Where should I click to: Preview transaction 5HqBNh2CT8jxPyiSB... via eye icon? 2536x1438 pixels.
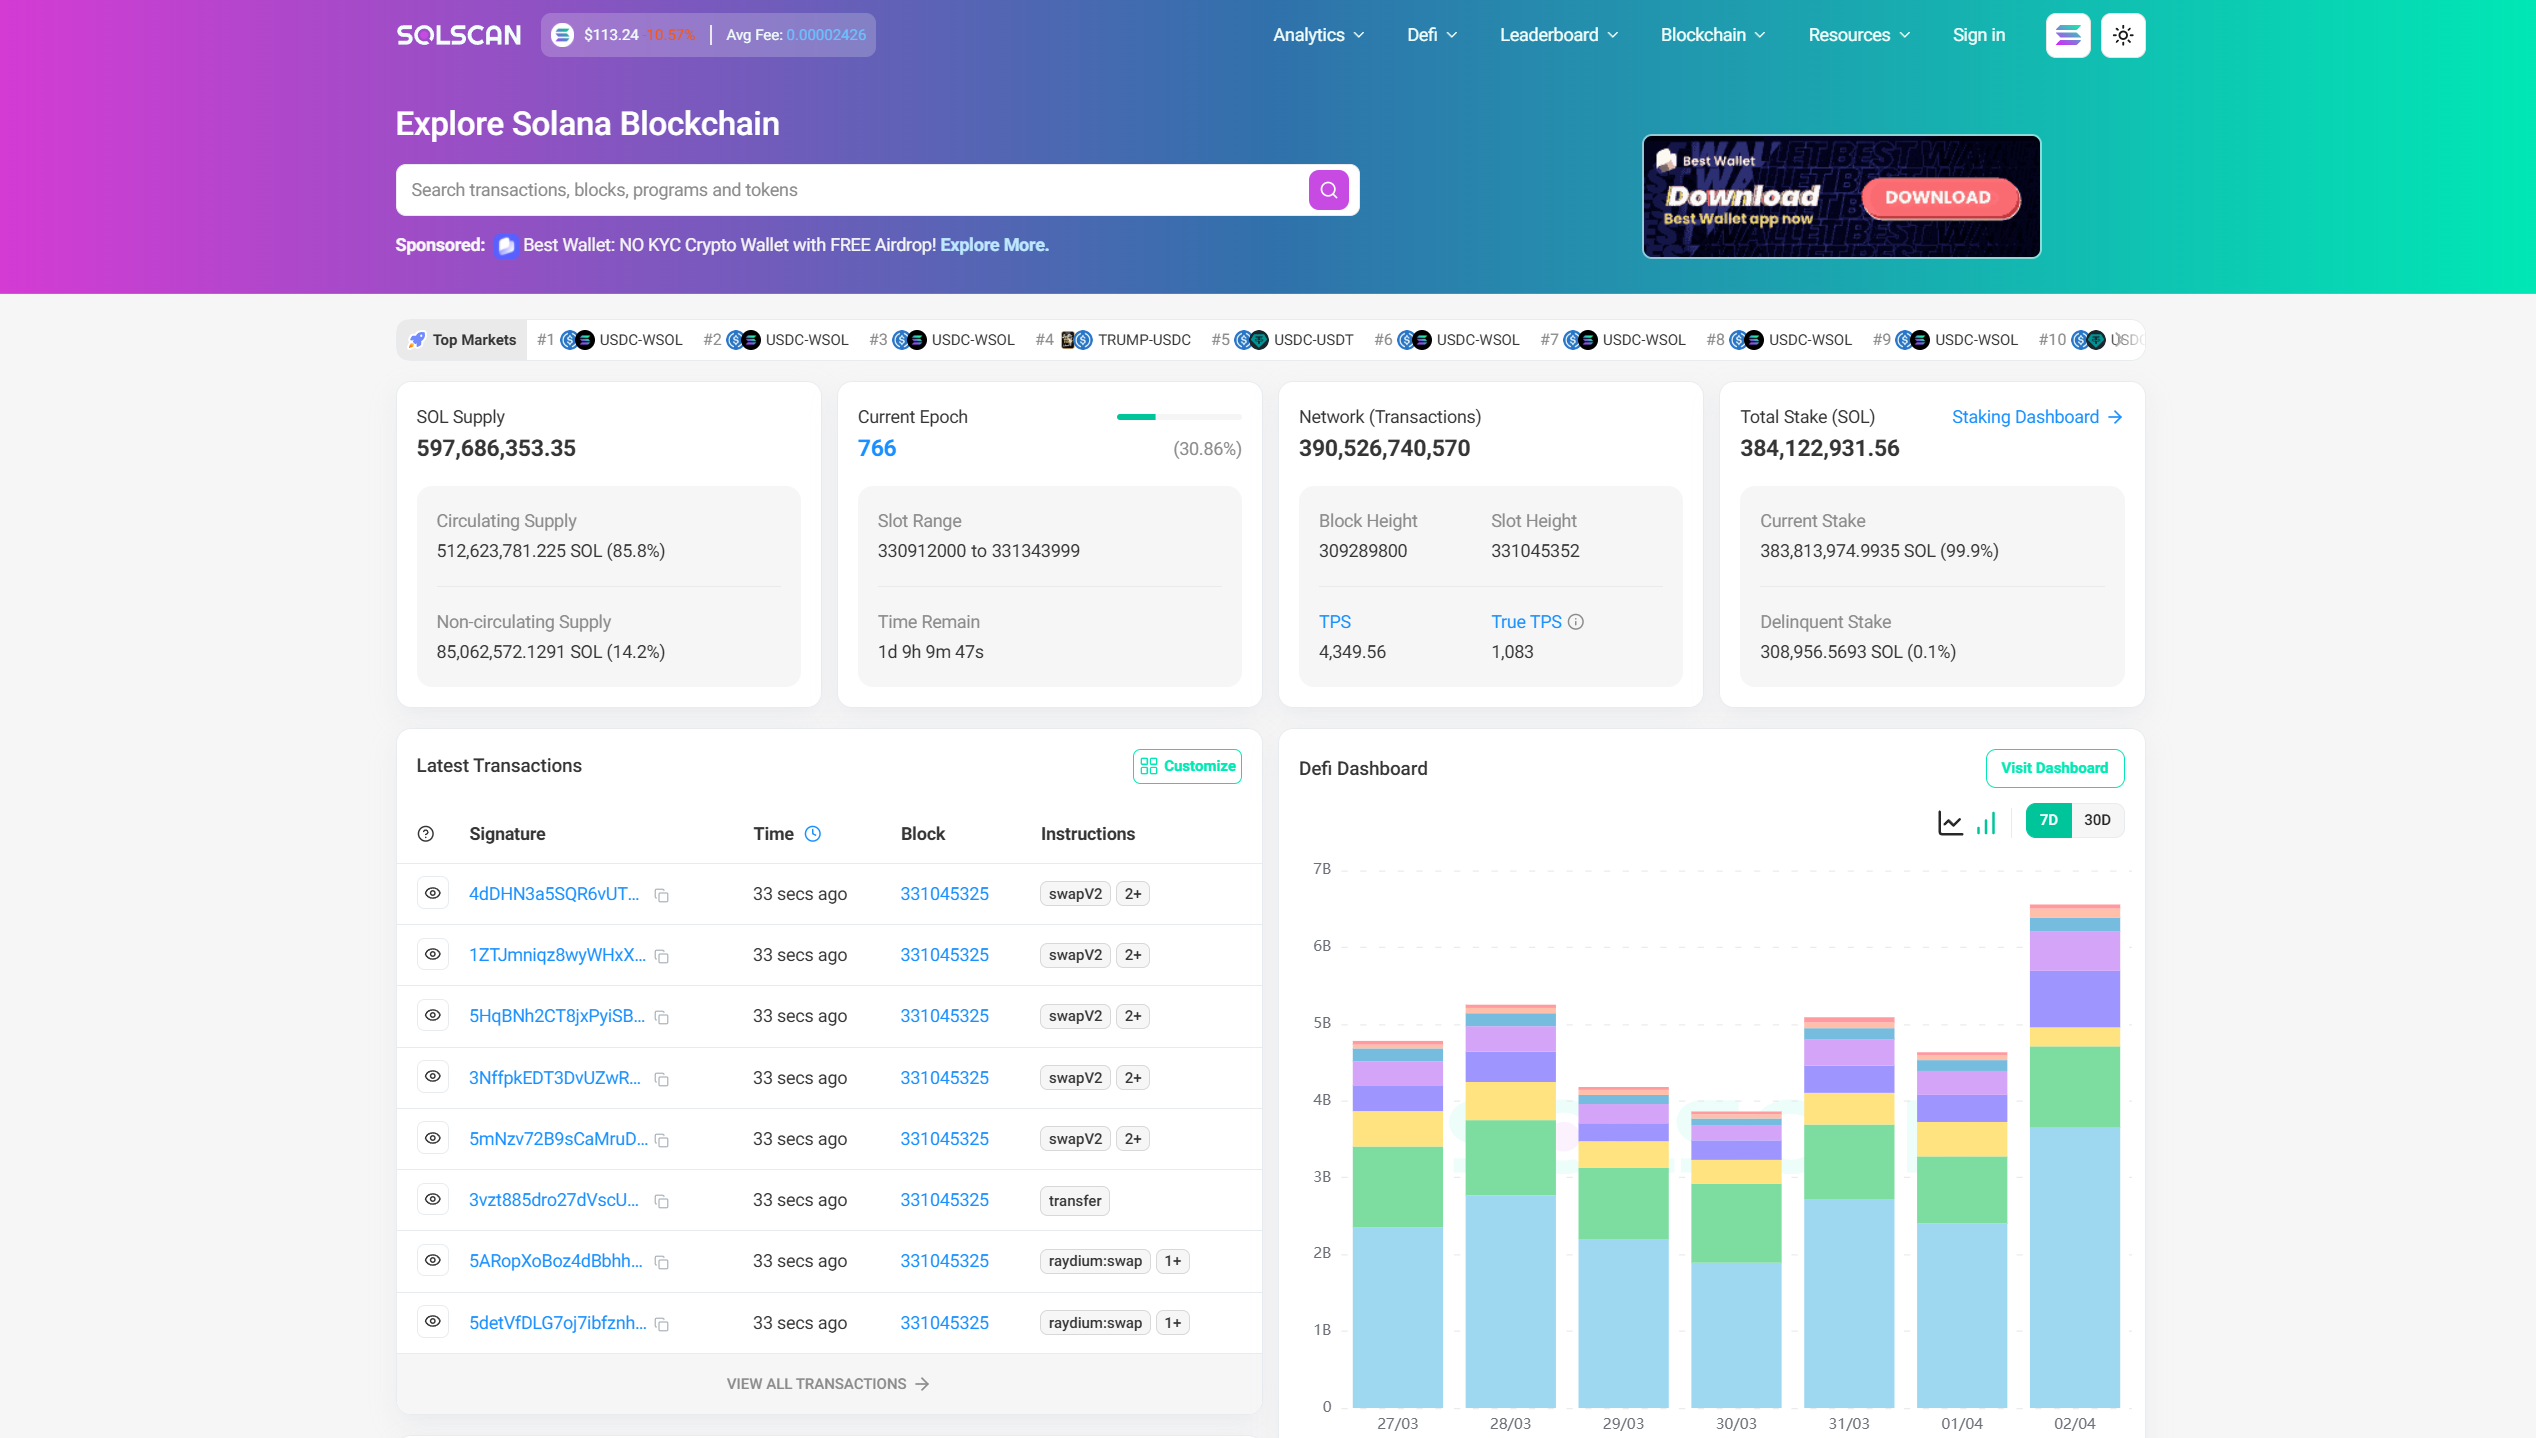point(433,1015)
